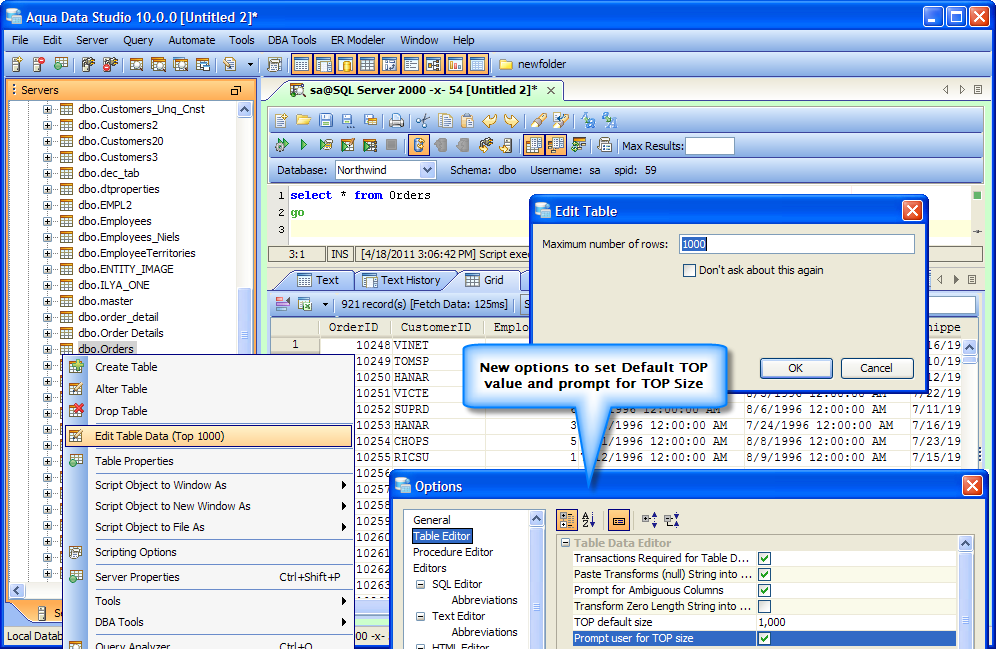Run the query with the green Execute arrow

(304, 145)
